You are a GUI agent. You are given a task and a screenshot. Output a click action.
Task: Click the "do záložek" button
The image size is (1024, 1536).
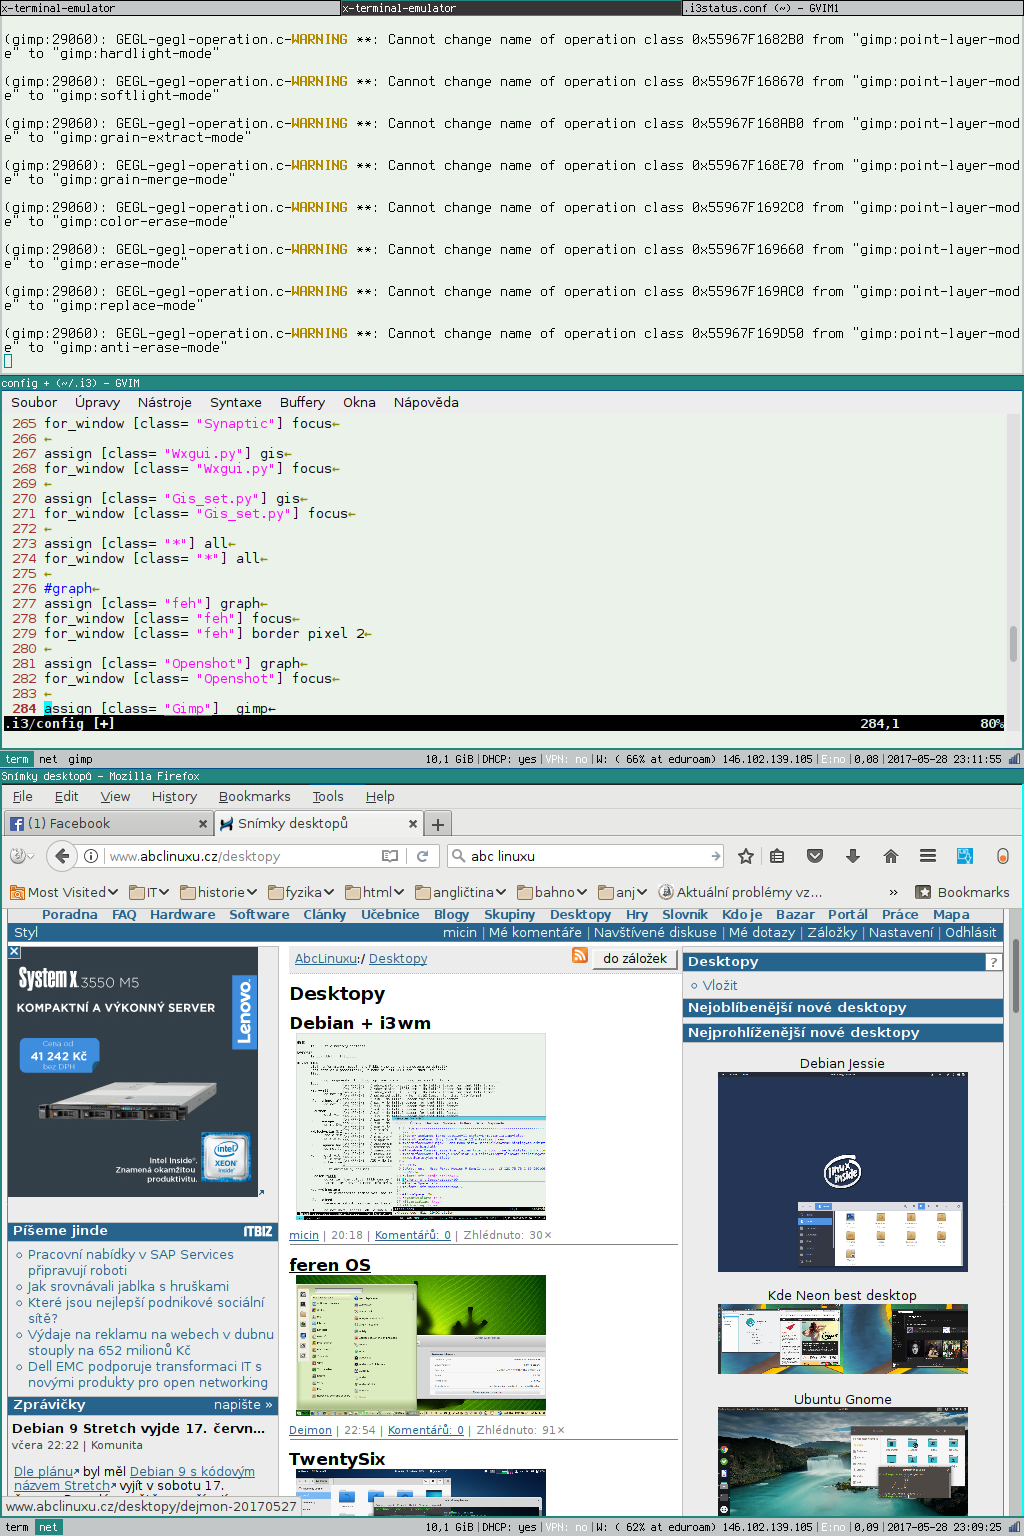(635, 958)
